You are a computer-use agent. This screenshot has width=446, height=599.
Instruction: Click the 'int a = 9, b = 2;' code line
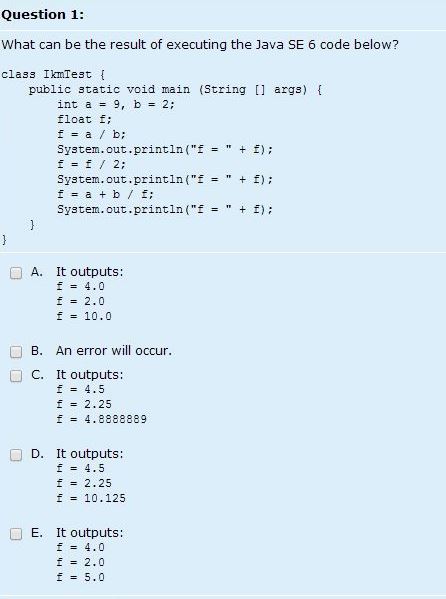pos(116,104)
